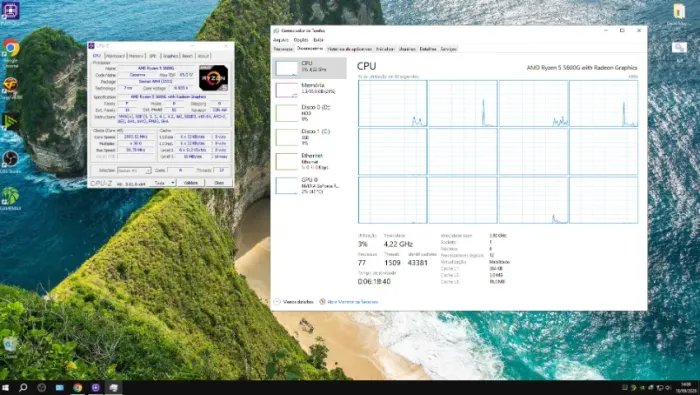Image resolution: width=700 pixels, height=395 pixels.
Task: Select Disco 0 (D:) in performance sidebar
Action: 309,113
